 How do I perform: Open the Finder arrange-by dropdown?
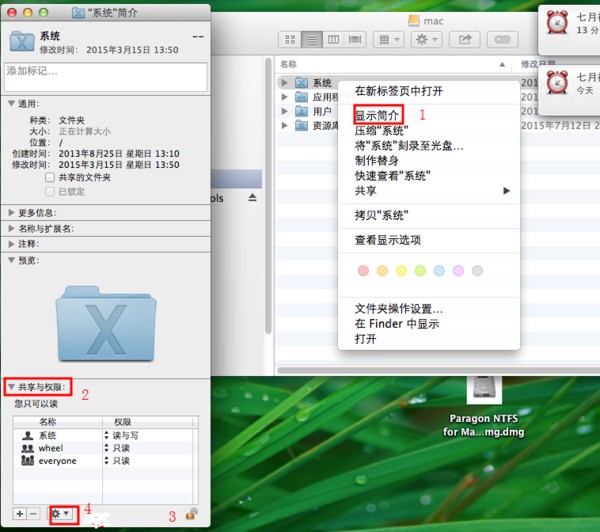tap(389, 39)
